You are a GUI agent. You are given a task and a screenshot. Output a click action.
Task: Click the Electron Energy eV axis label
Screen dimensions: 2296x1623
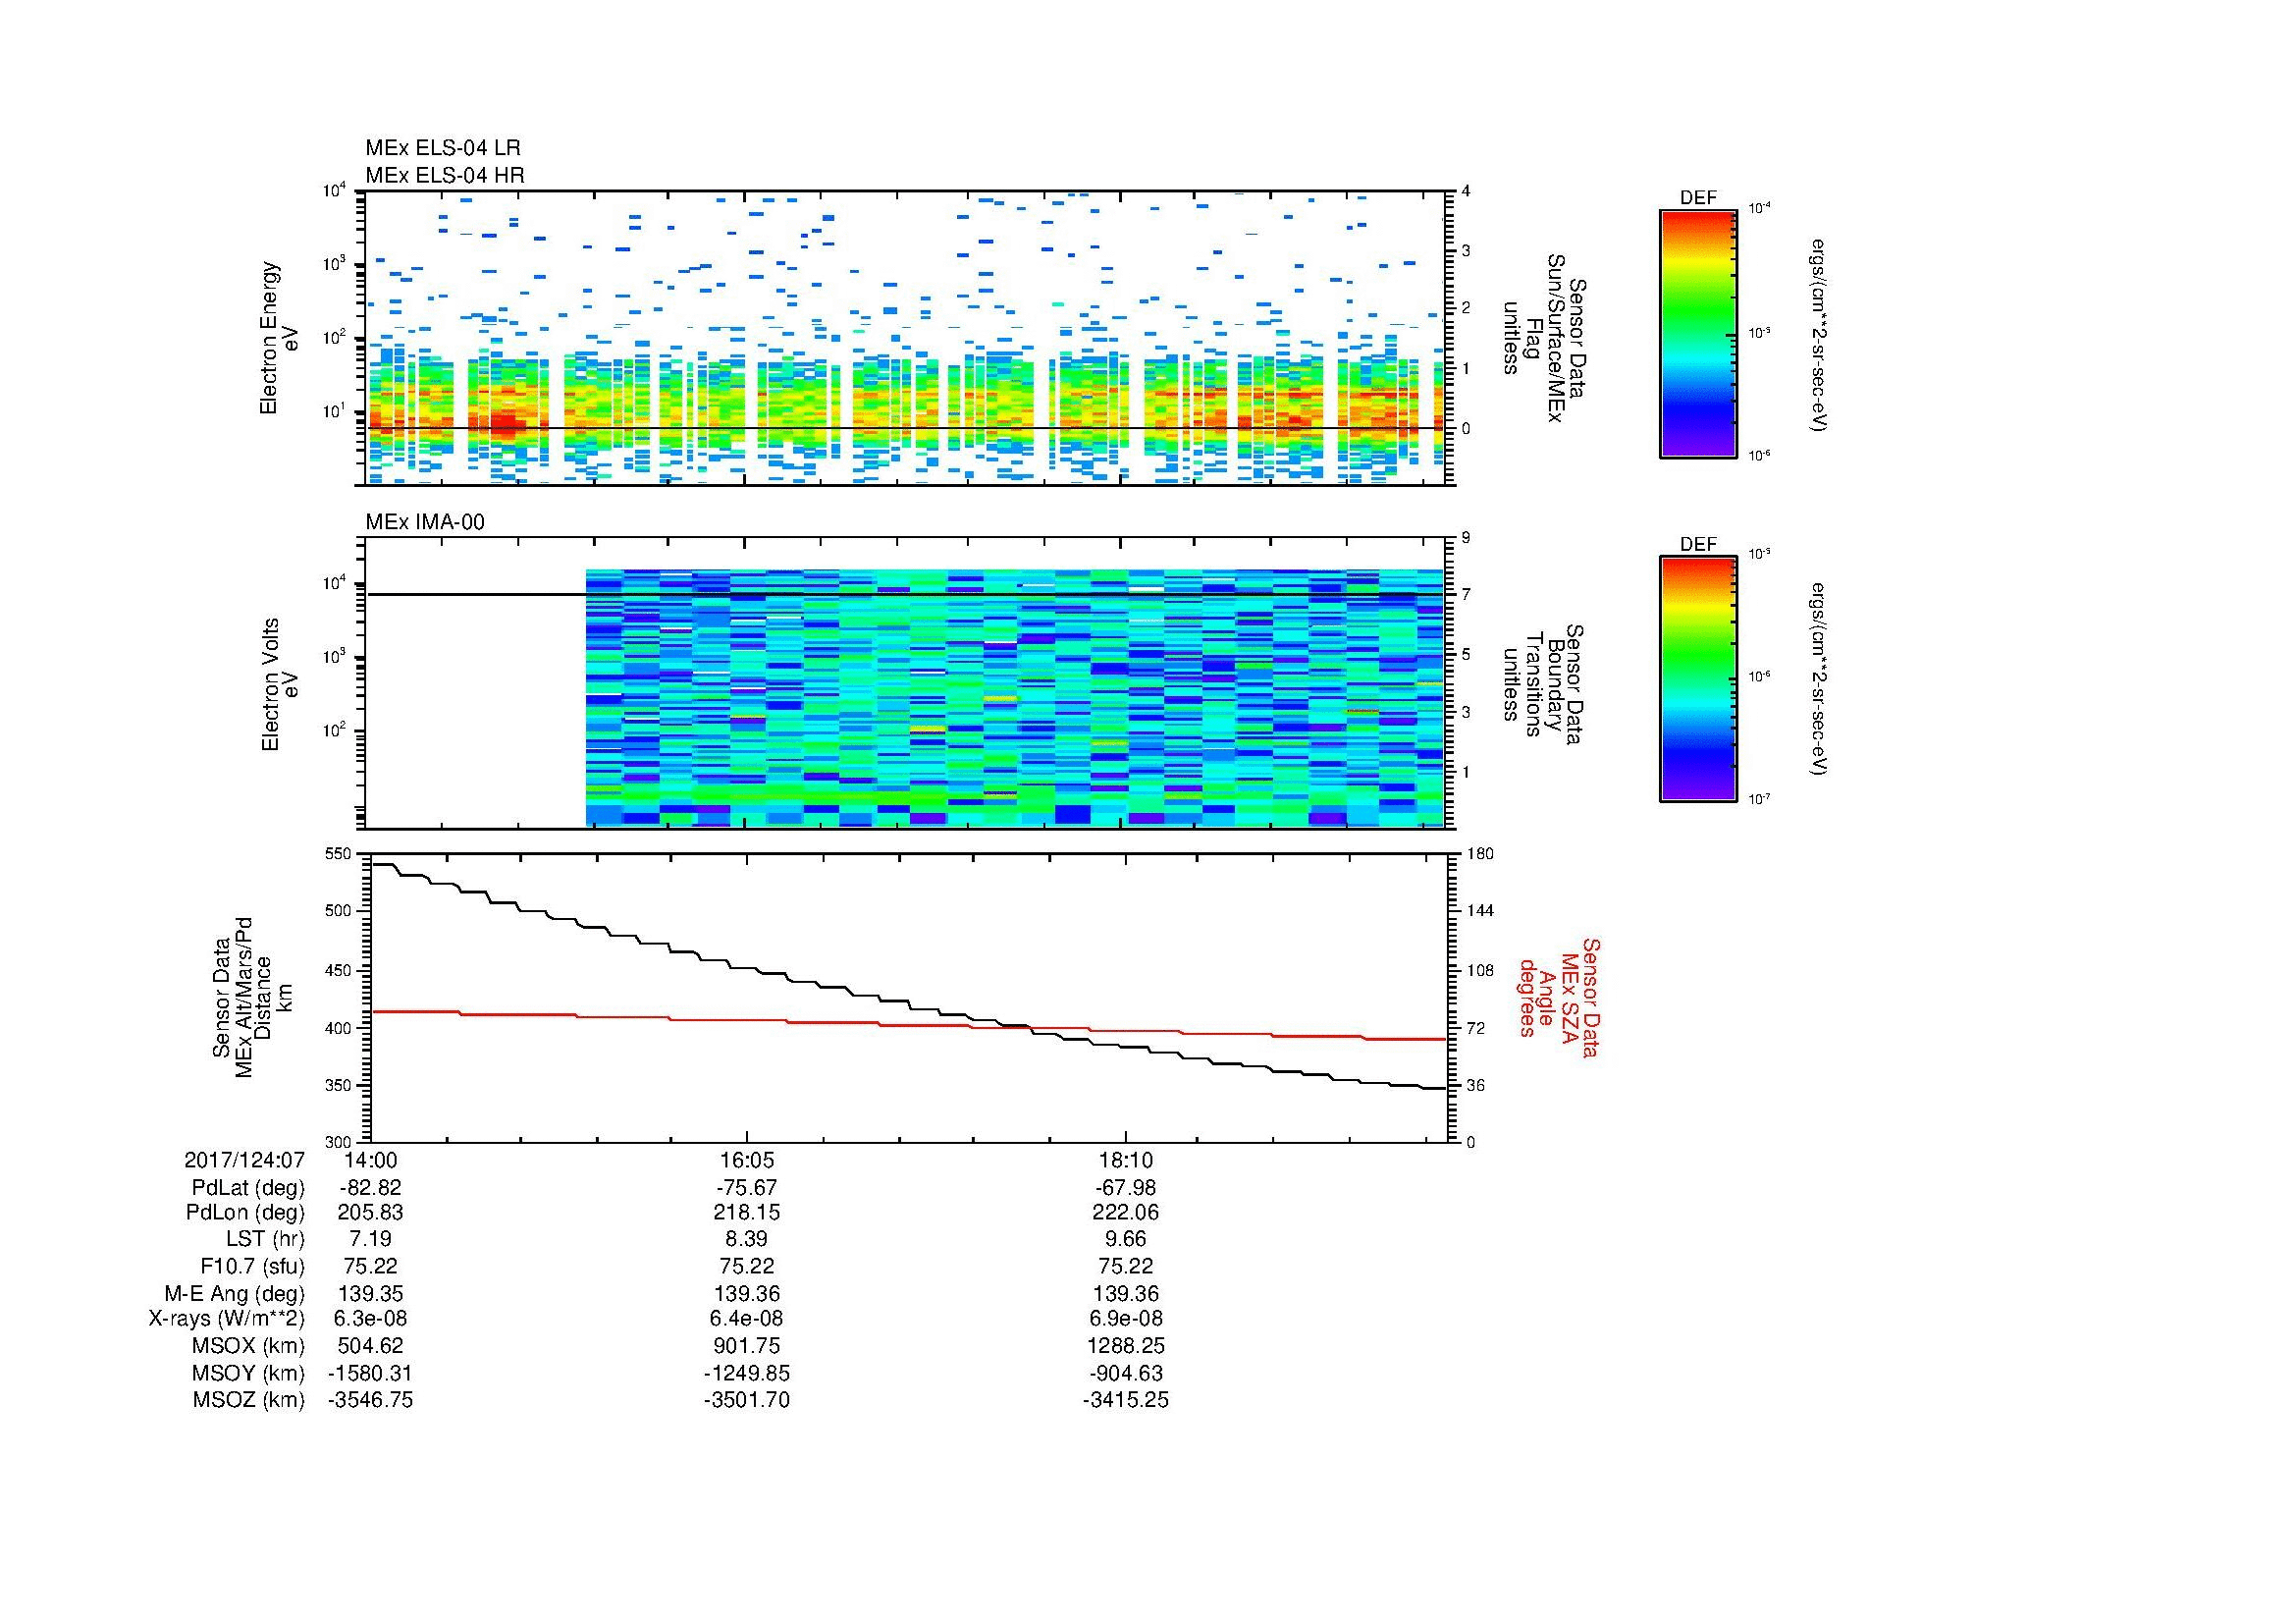[280, 338]
